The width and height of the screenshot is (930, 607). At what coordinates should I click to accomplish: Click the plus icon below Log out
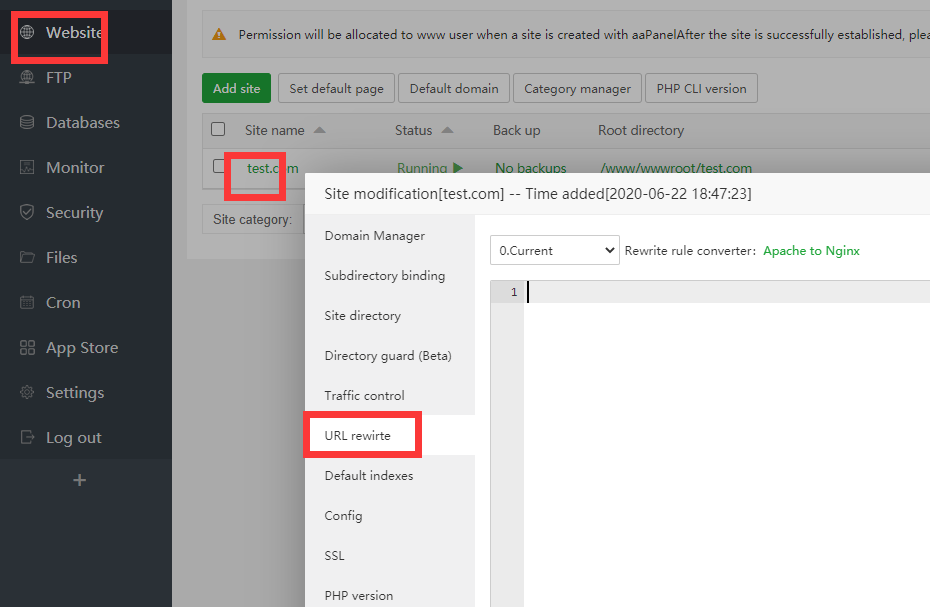click(80, 480)
